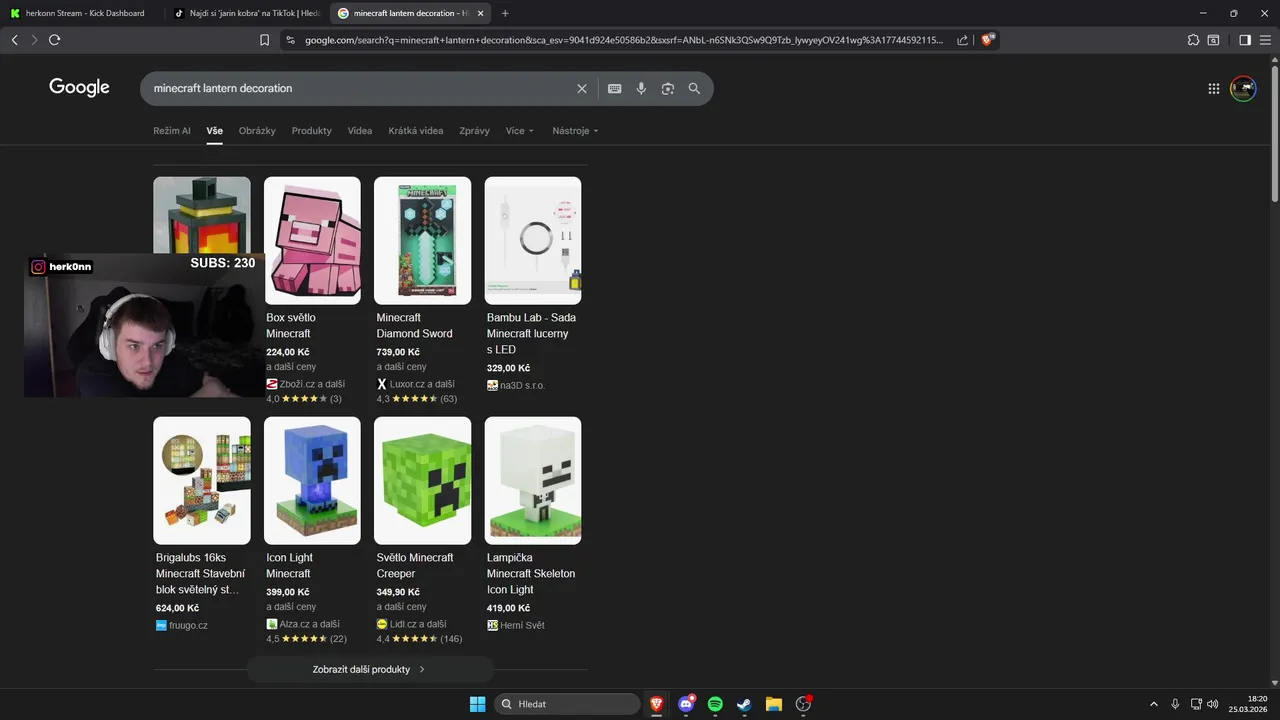
Task: Open Spotify from the taskbar
Action: 715,704
